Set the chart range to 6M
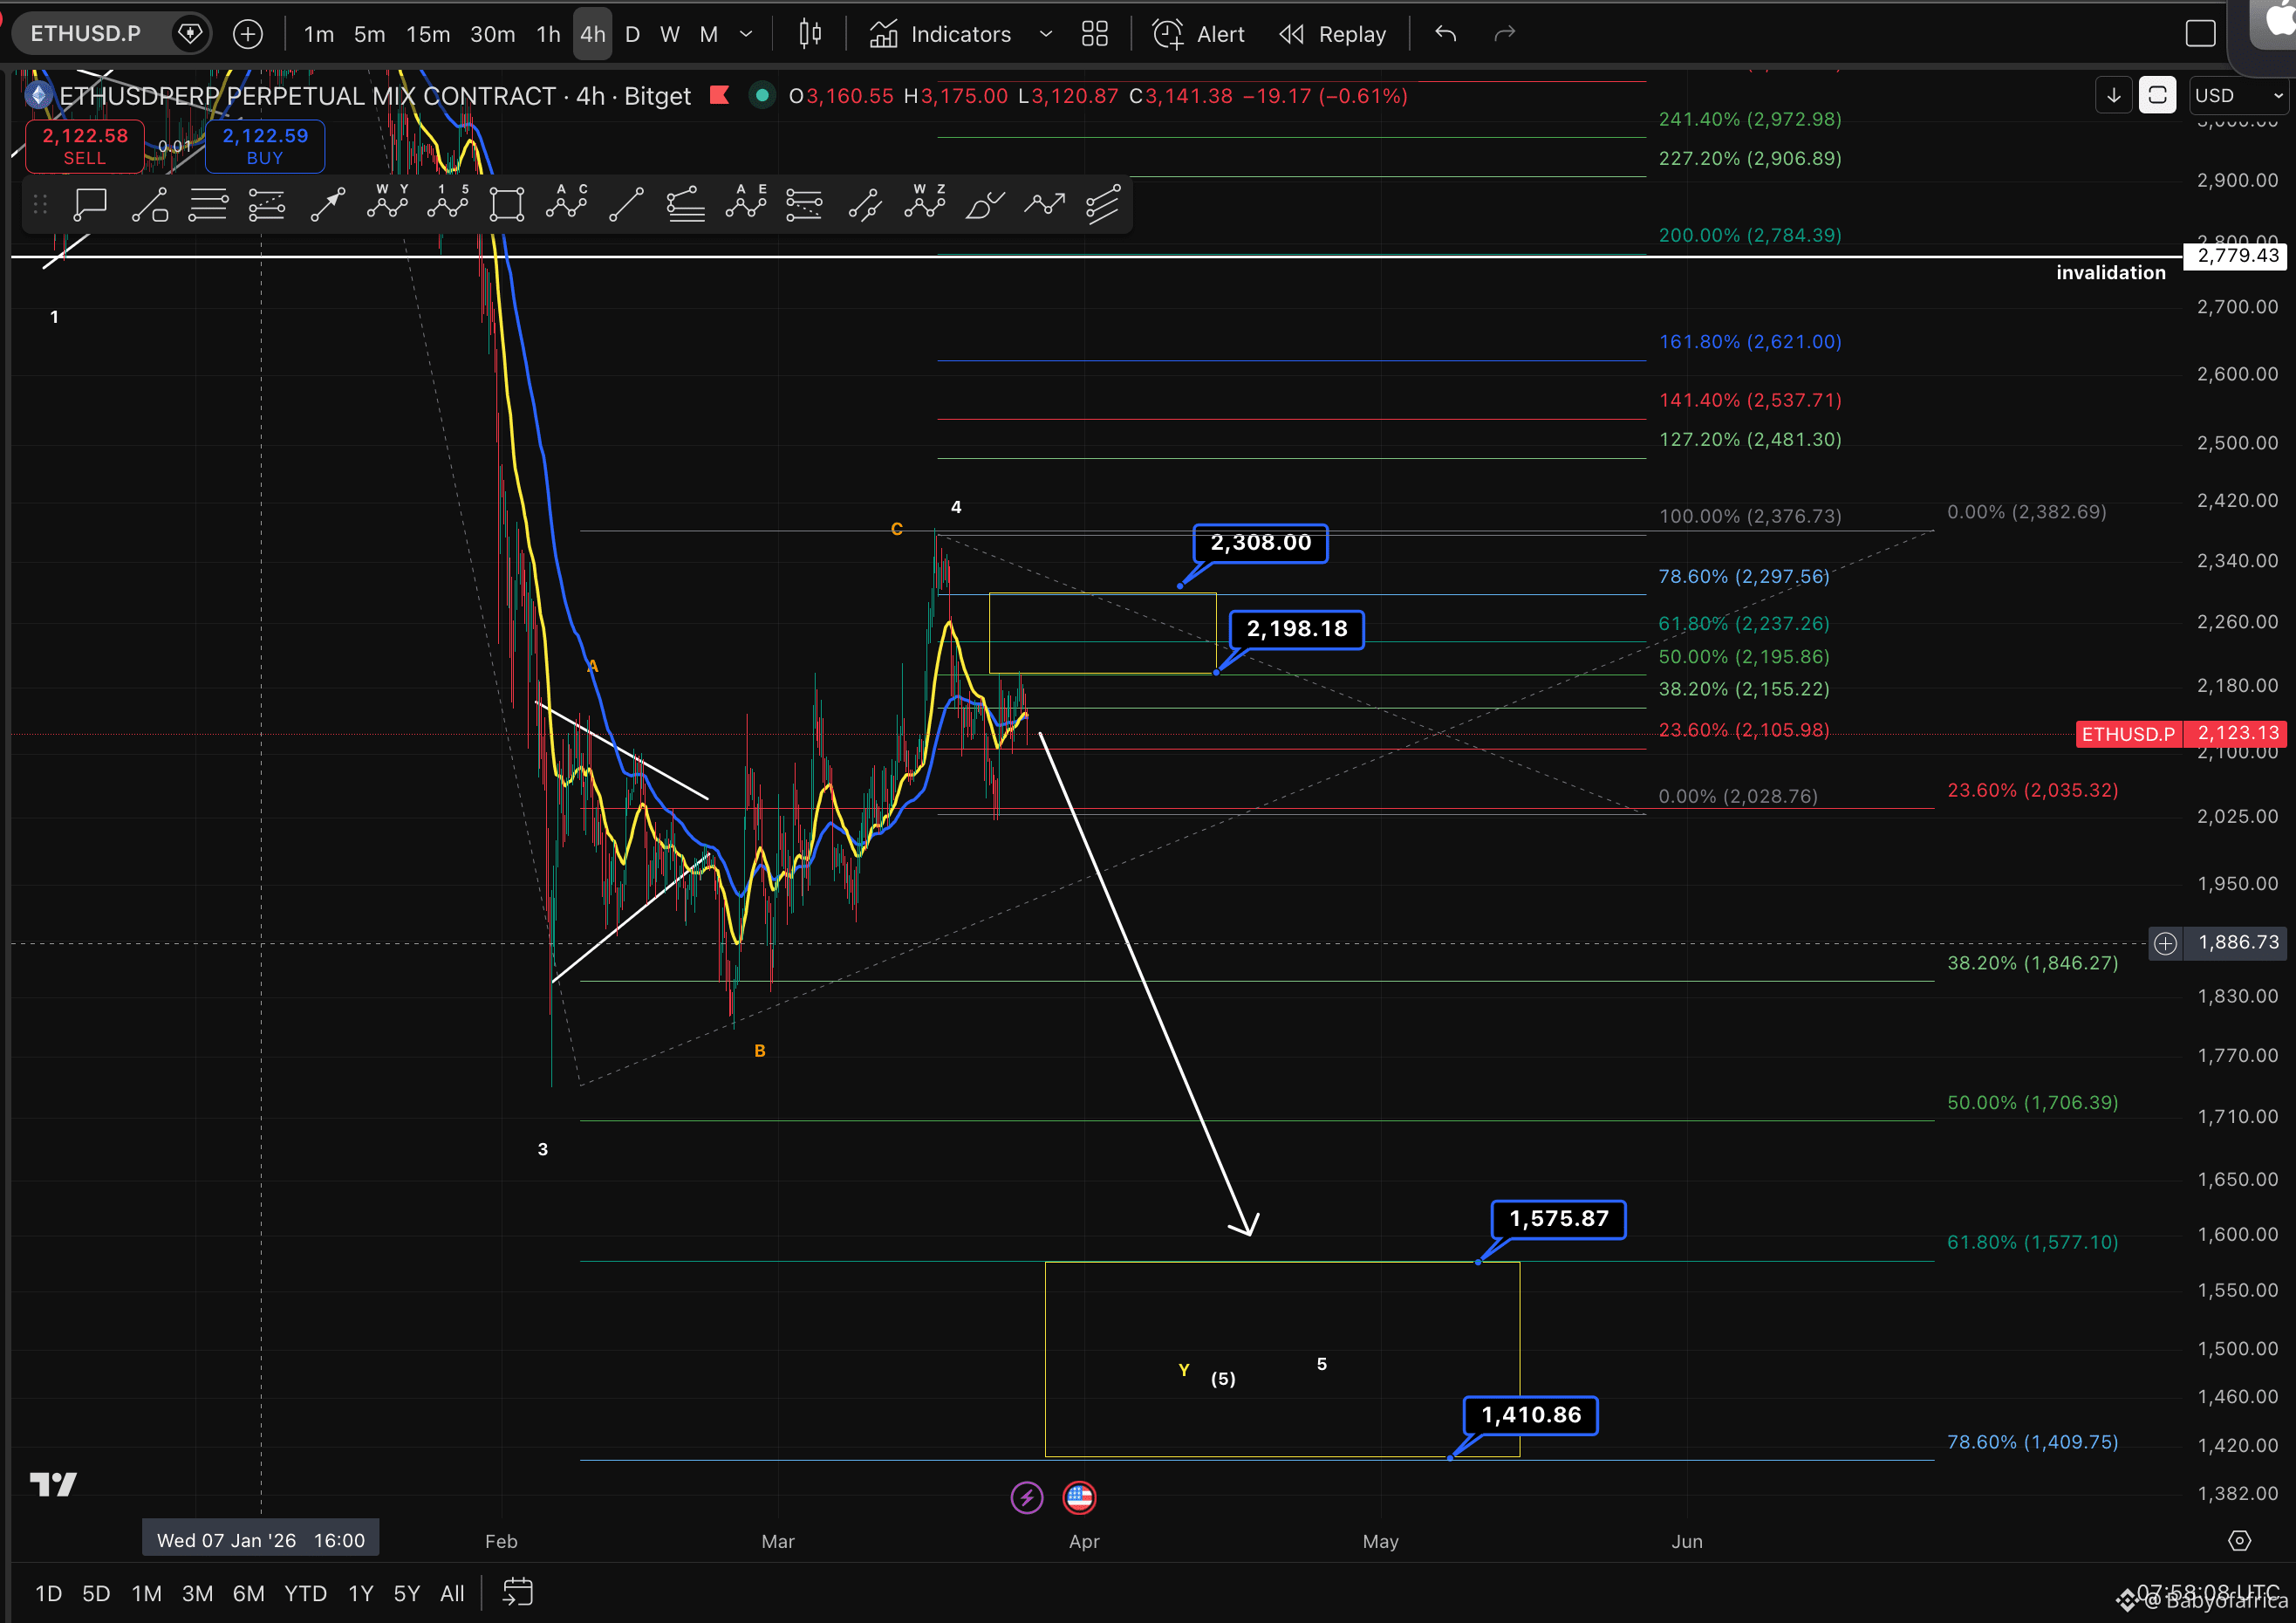Screen dimensions: 2296x1623 pyautogui.click(x=248, y=1593)
